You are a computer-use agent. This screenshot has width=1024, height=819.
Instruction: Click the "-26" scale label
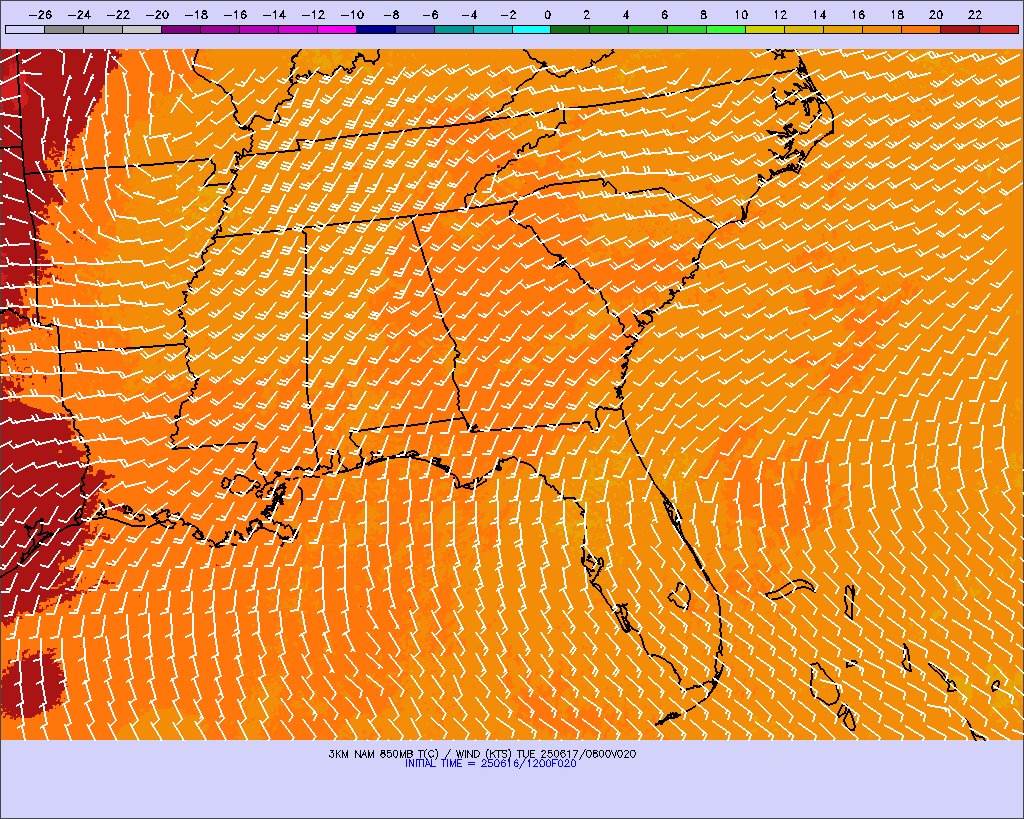pyautogui.click(x=40, y=15)
